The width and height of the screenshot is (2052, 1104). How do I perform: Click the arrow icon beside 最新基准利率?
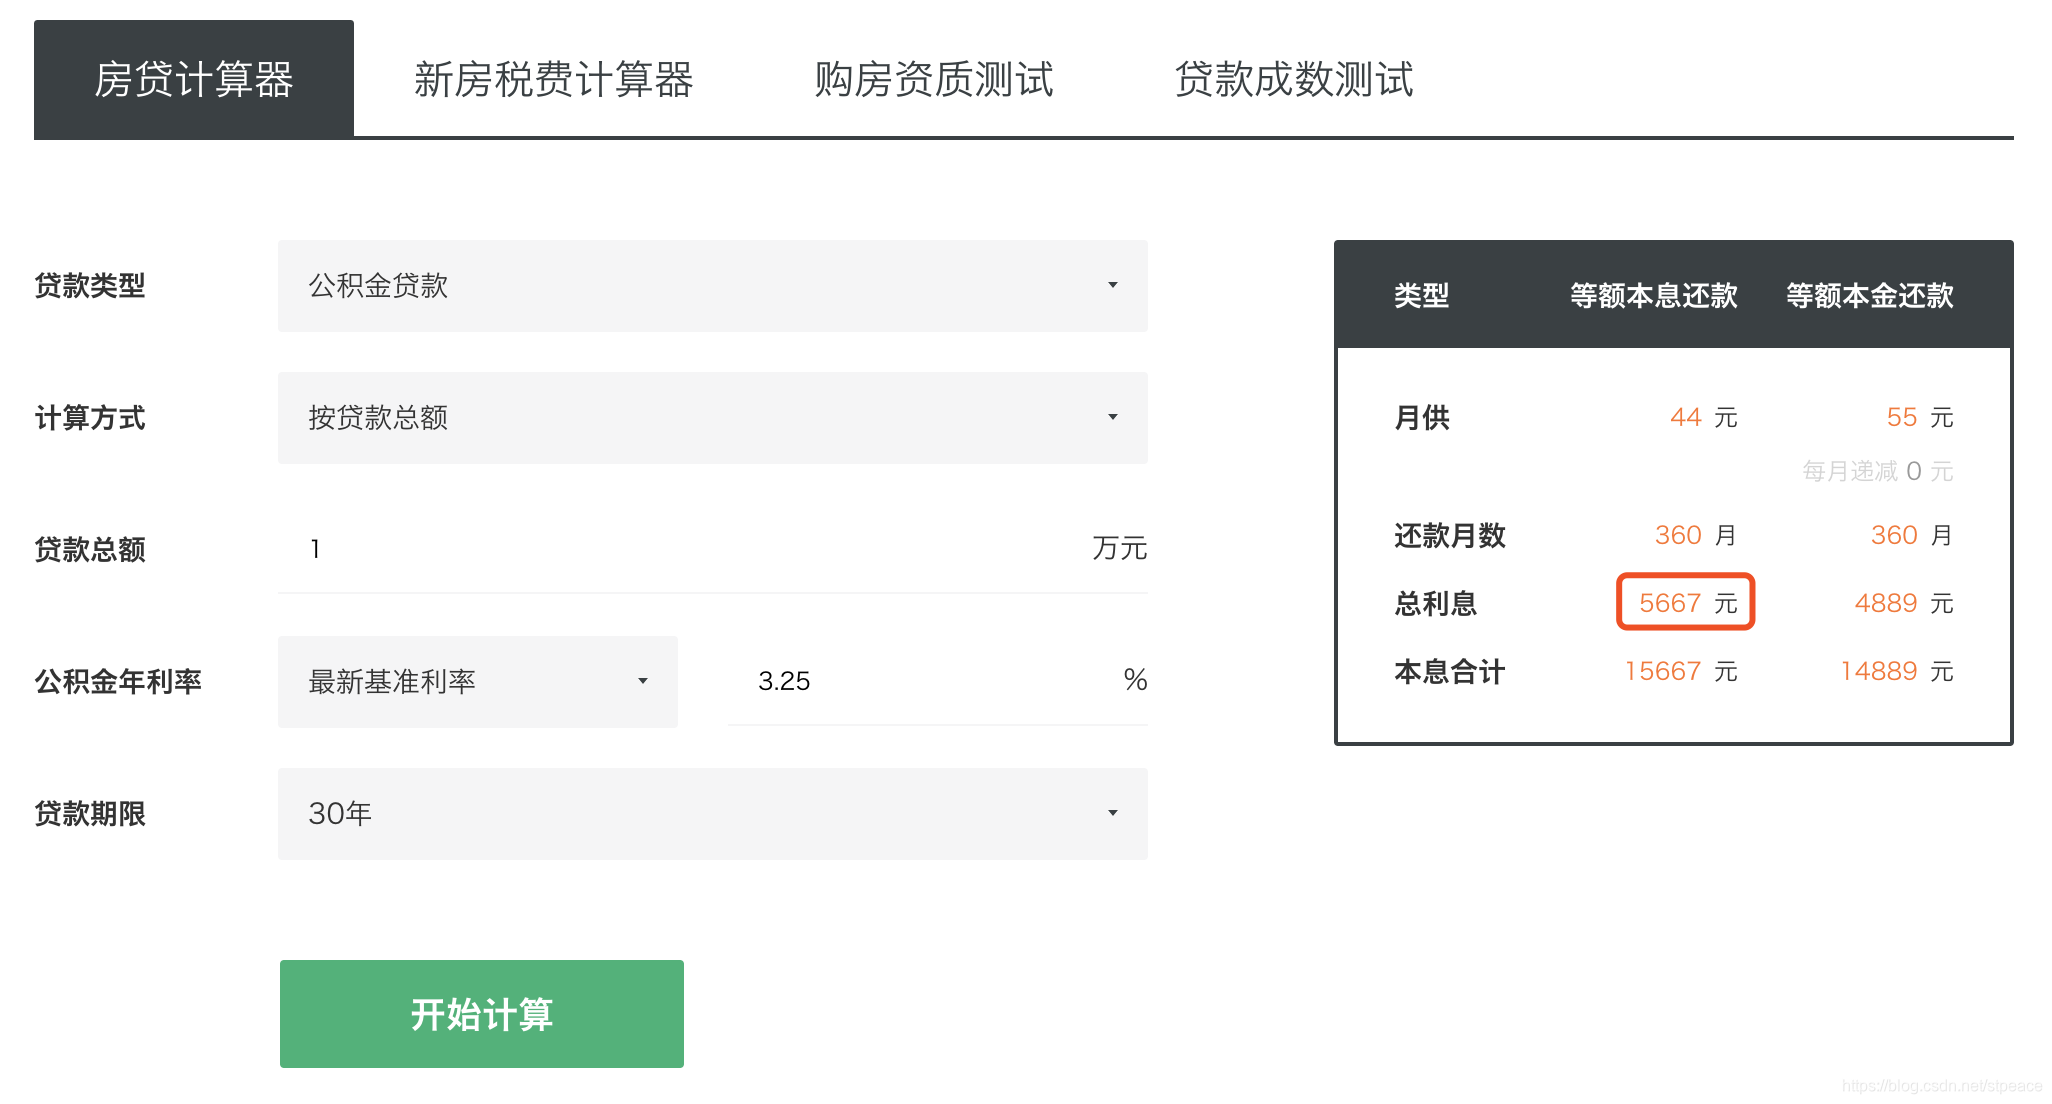click(x=643, y=682)
